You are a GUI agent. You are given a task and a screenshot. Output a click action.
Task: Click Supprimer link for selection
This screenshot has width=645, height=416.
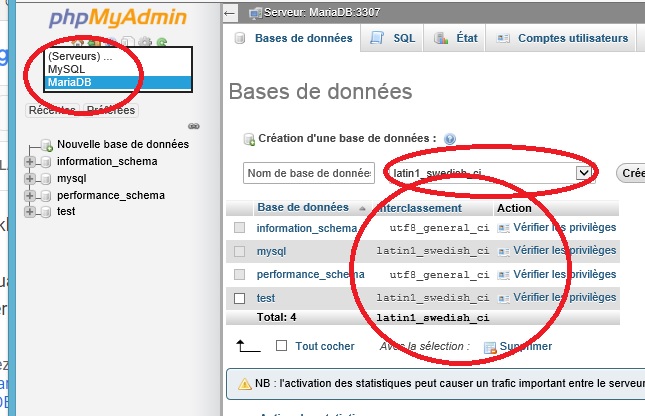point(526,346)
